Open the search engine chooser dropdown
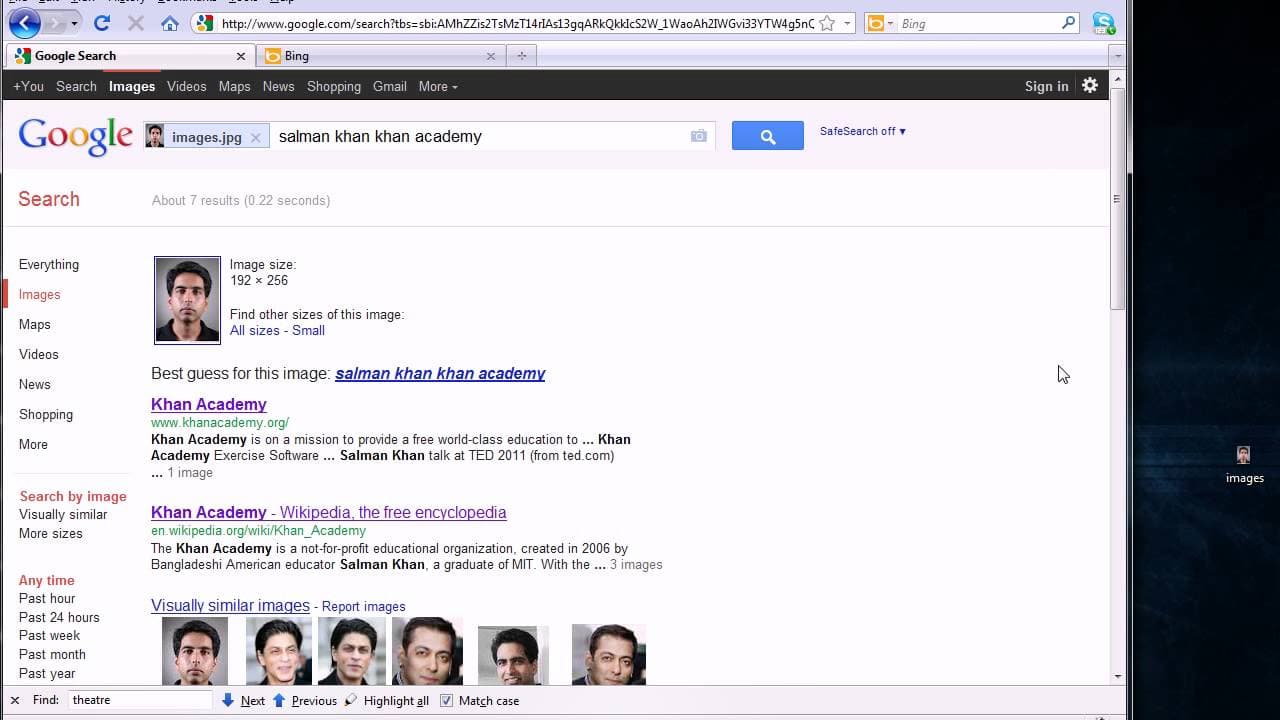The image size is (1280, 720). (891, 23)
